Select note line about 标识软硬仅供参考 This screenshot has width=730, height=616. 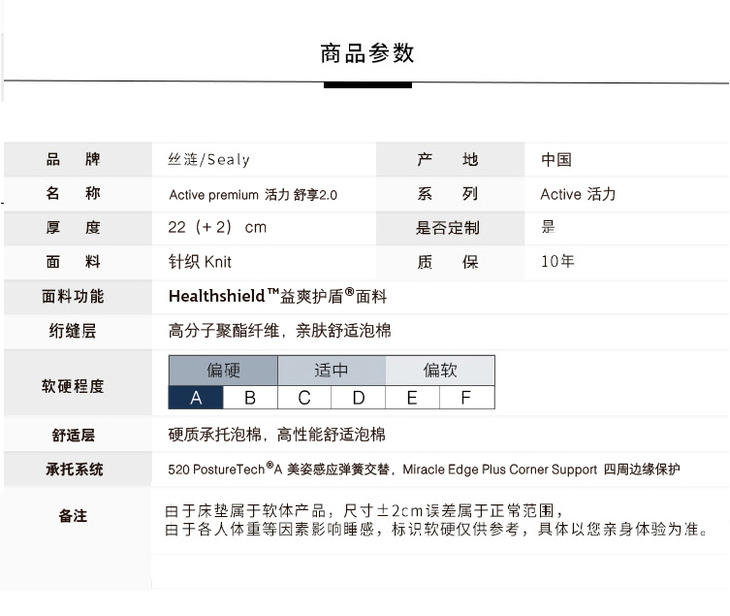tap(436, 529)
